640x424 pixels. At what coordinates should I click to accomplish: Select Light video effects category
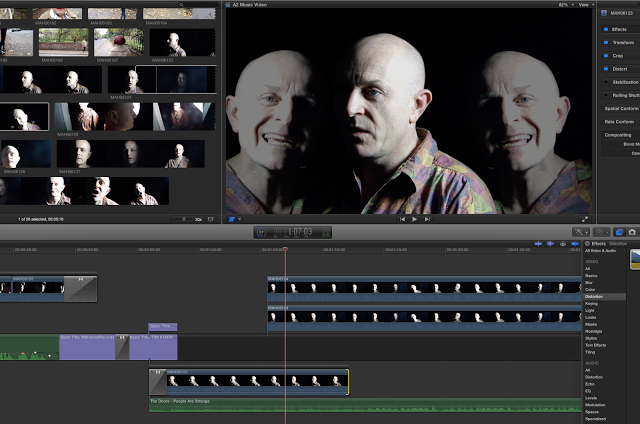coord(589,311)
